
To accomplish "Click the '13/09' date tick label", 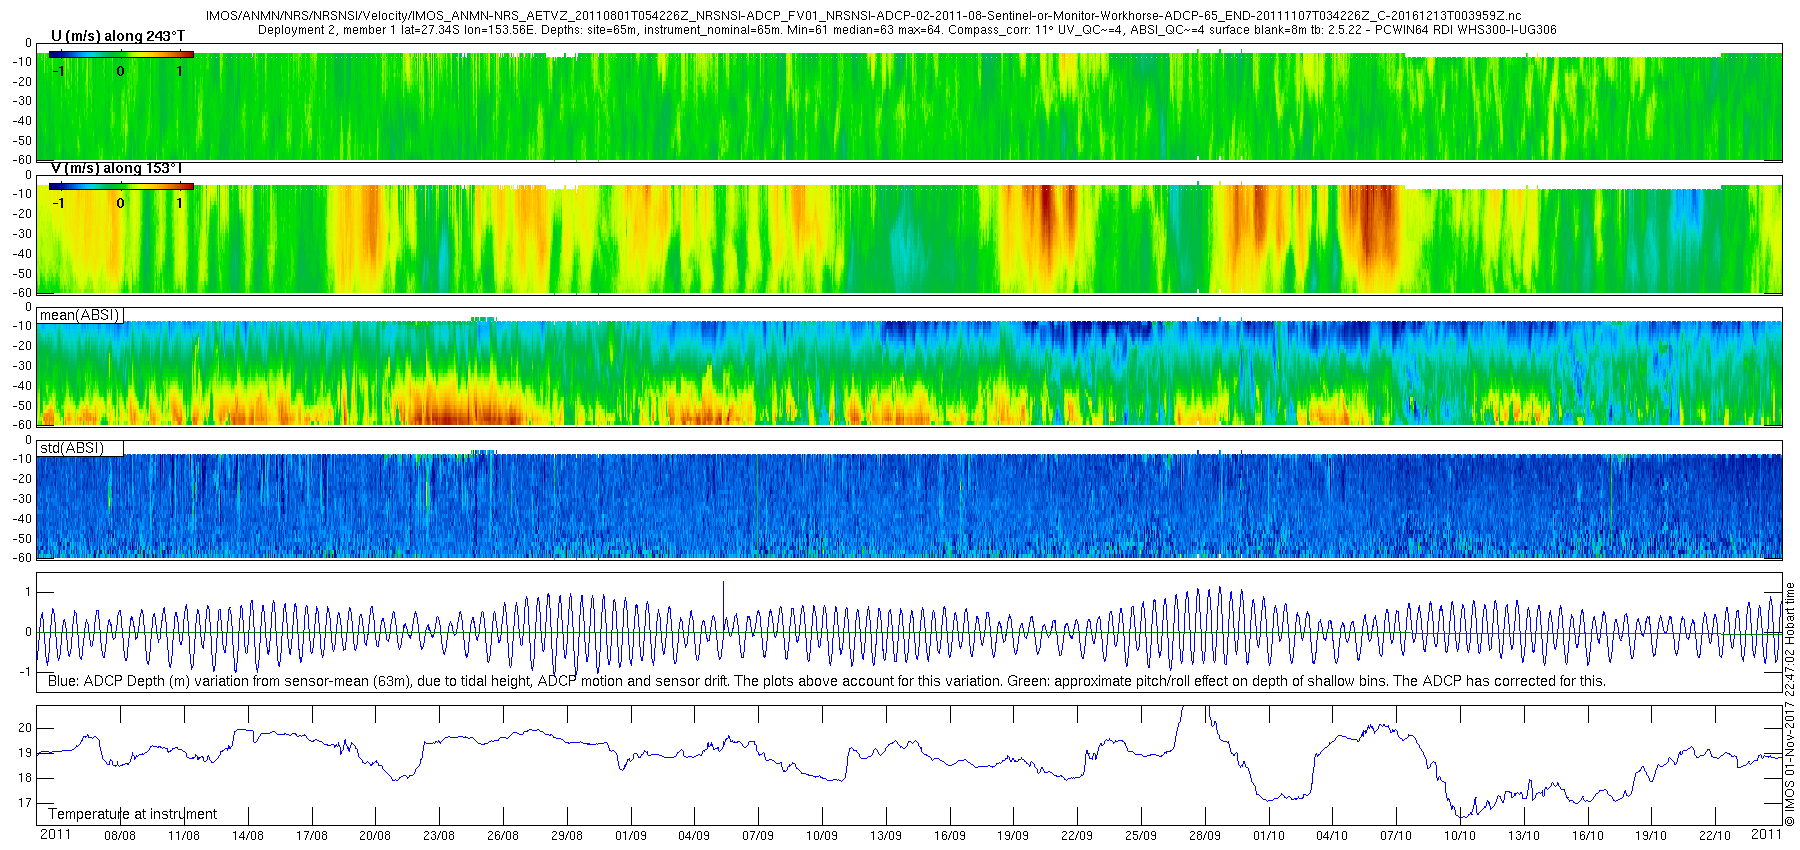I will 886,836.
